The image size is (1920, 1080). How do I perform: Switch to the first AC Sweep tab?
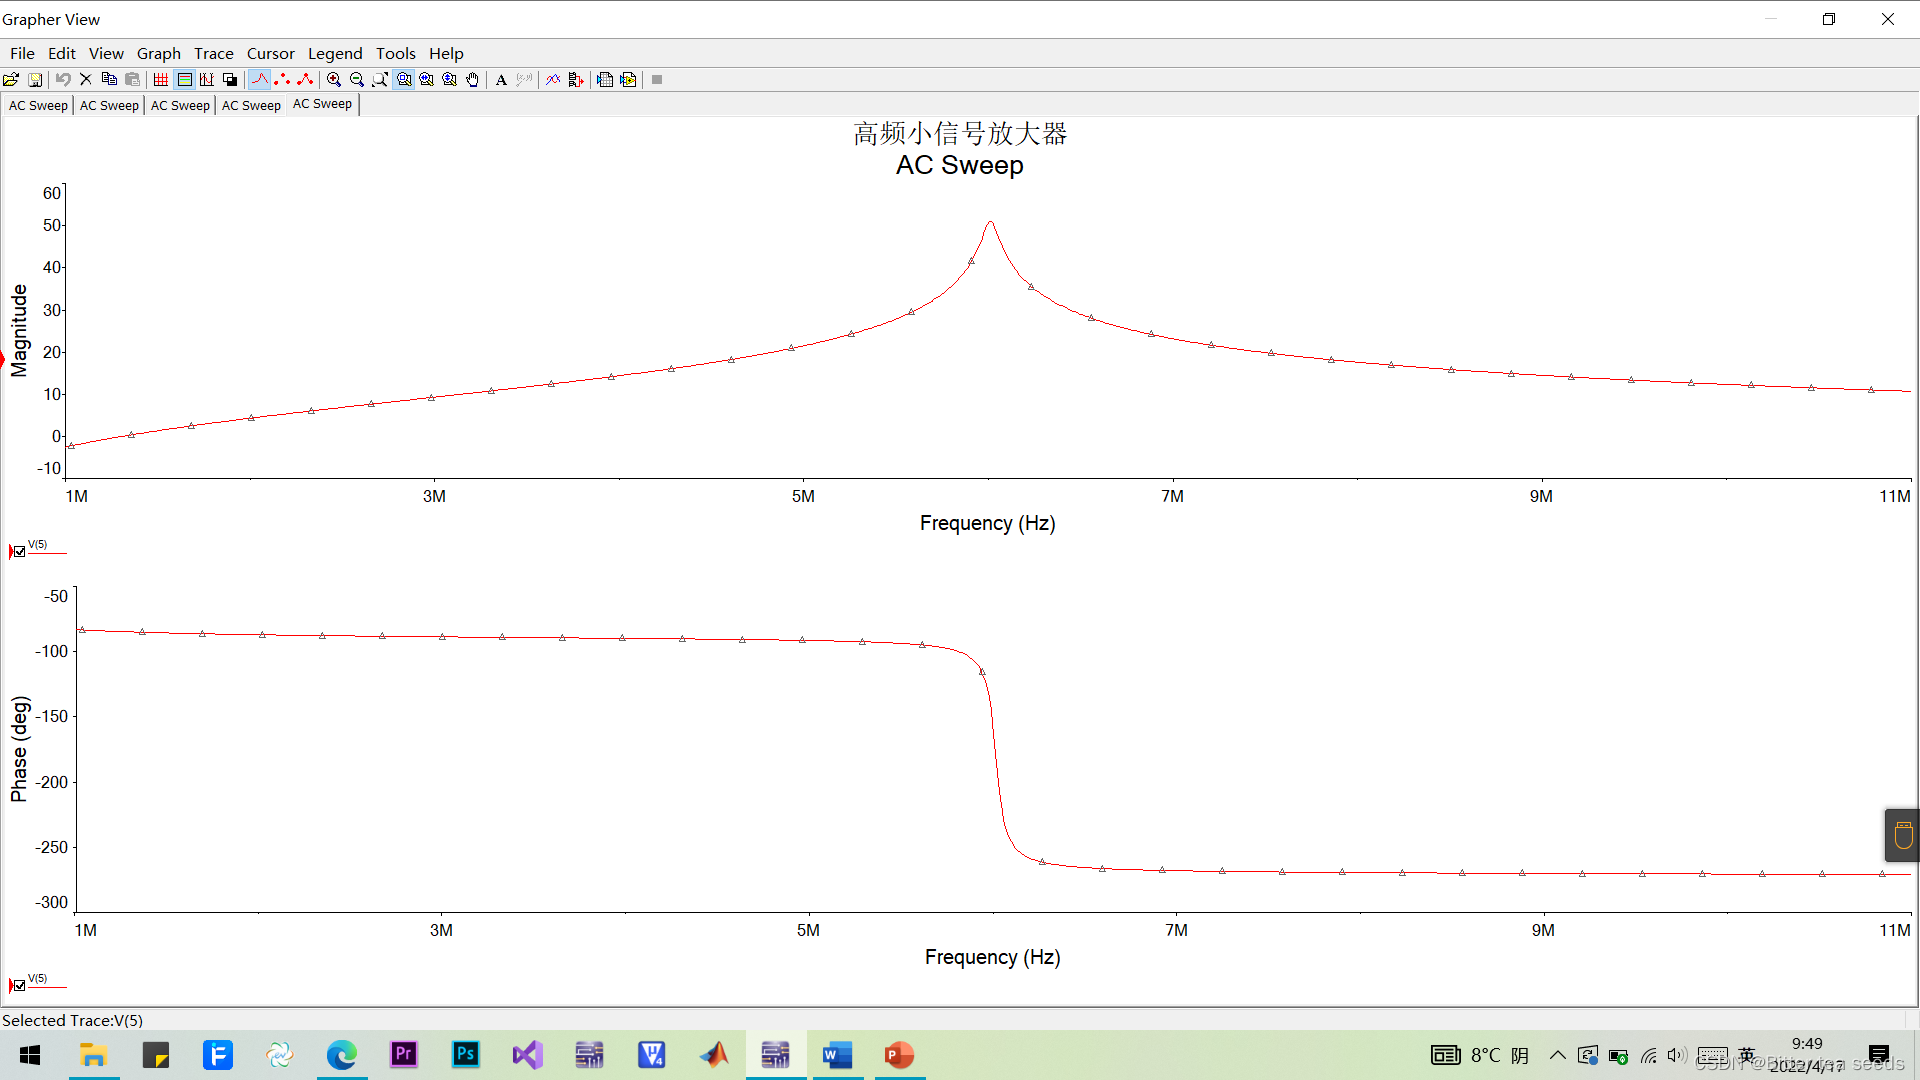tap(38, 105)
